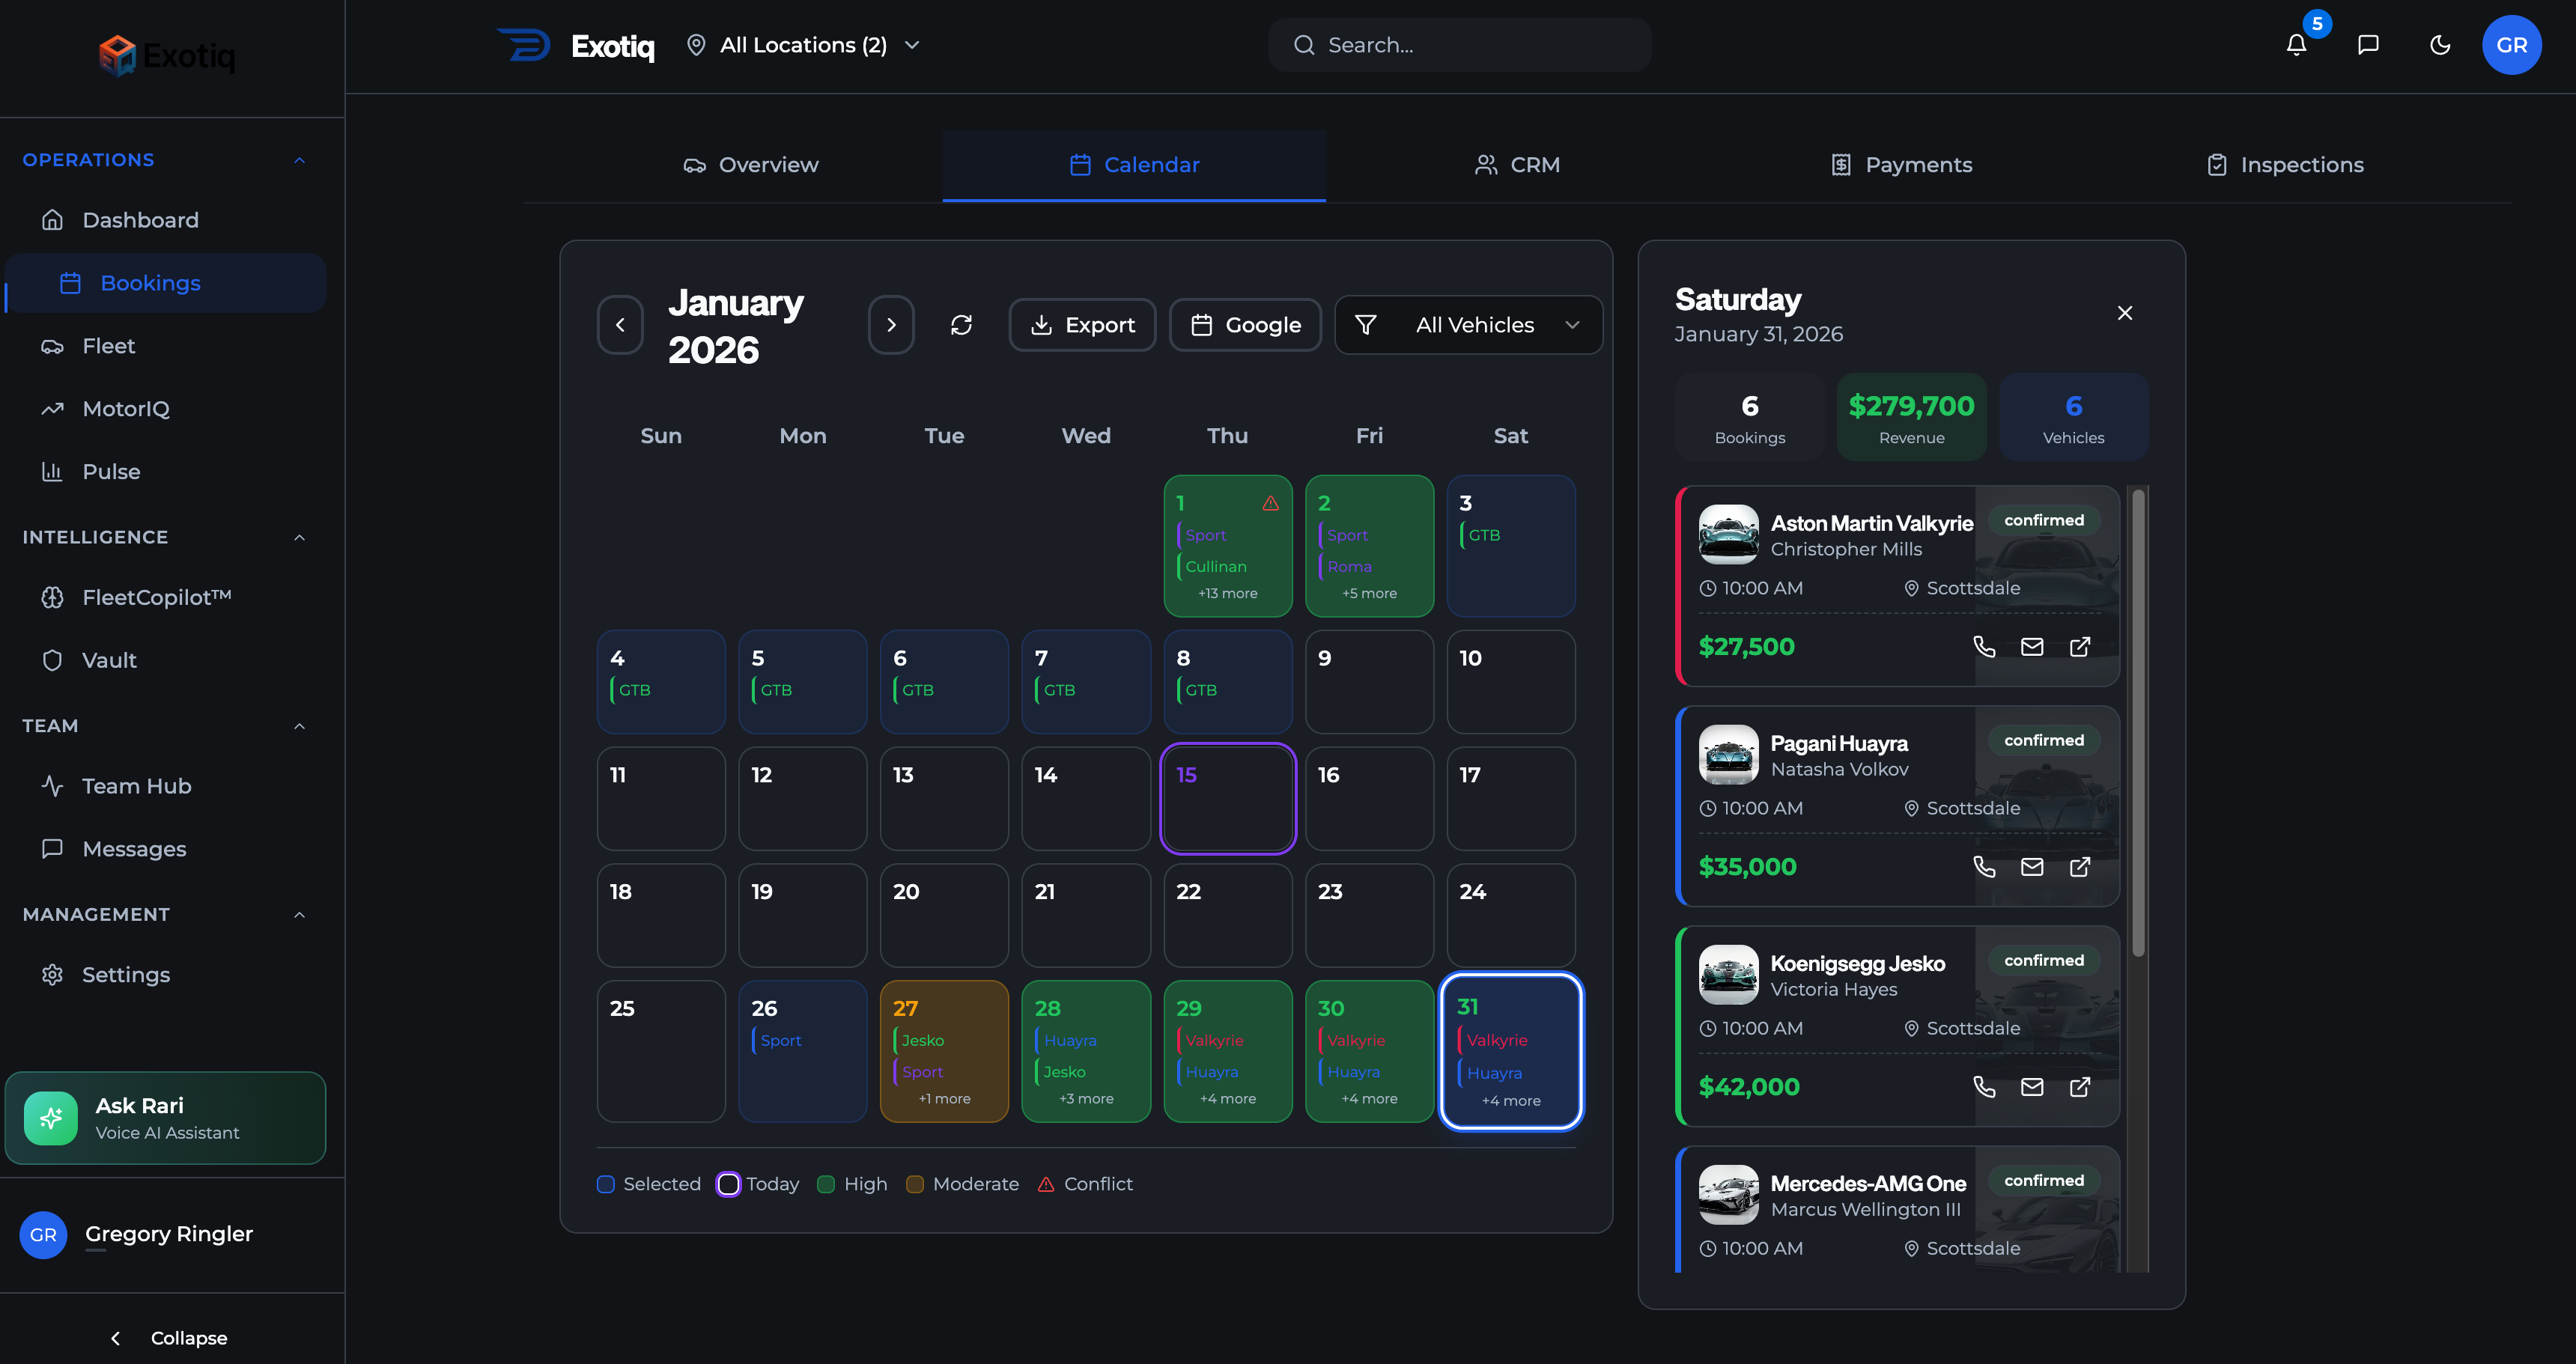
Task: Open Koenigsegg Jesko booking external link icon
Action: tap(2080, 1087)
